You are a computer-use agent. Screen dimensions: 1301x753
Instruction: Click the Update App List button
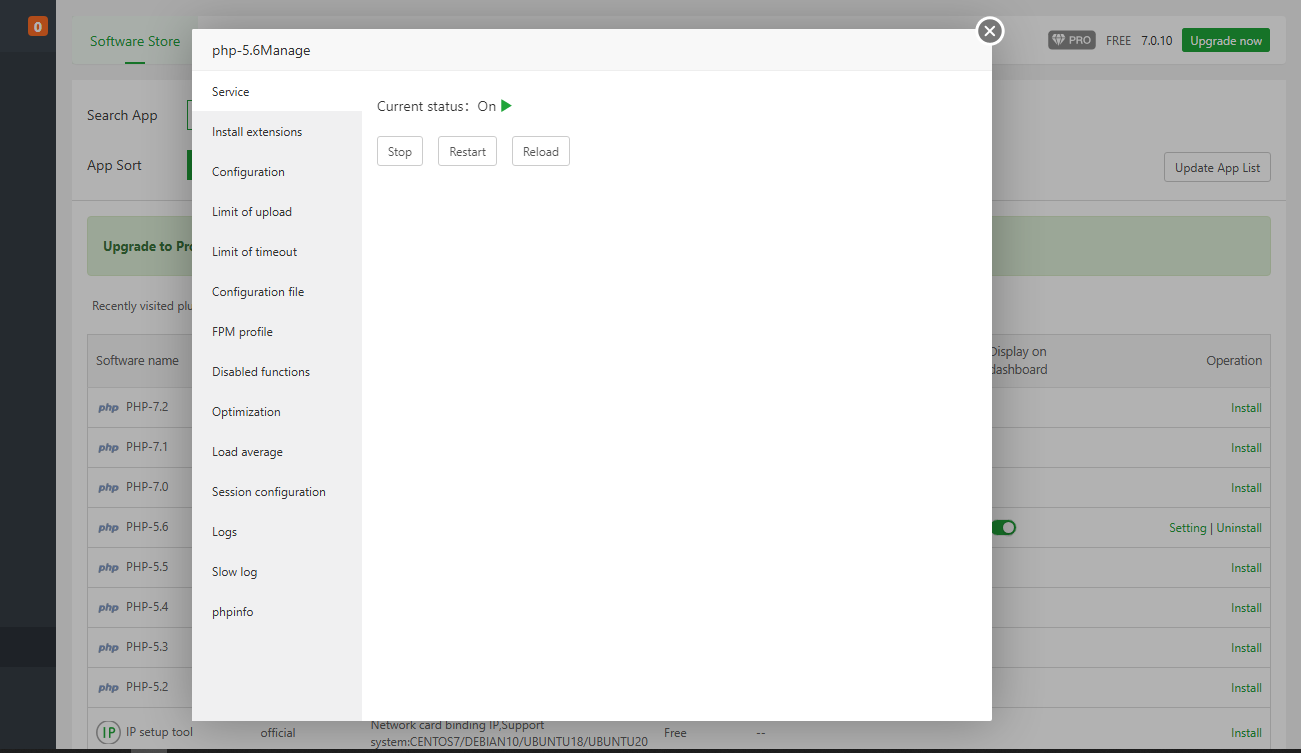(1217, 167)
